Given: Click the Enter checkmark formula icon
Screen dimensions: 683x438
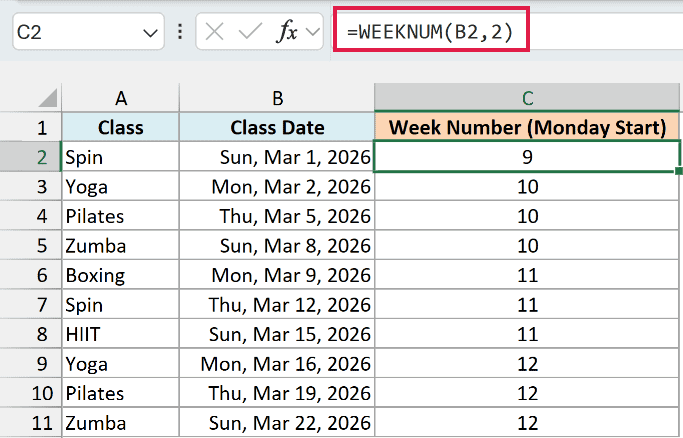Looking at the screenshot, I should [x=250, y=32].
